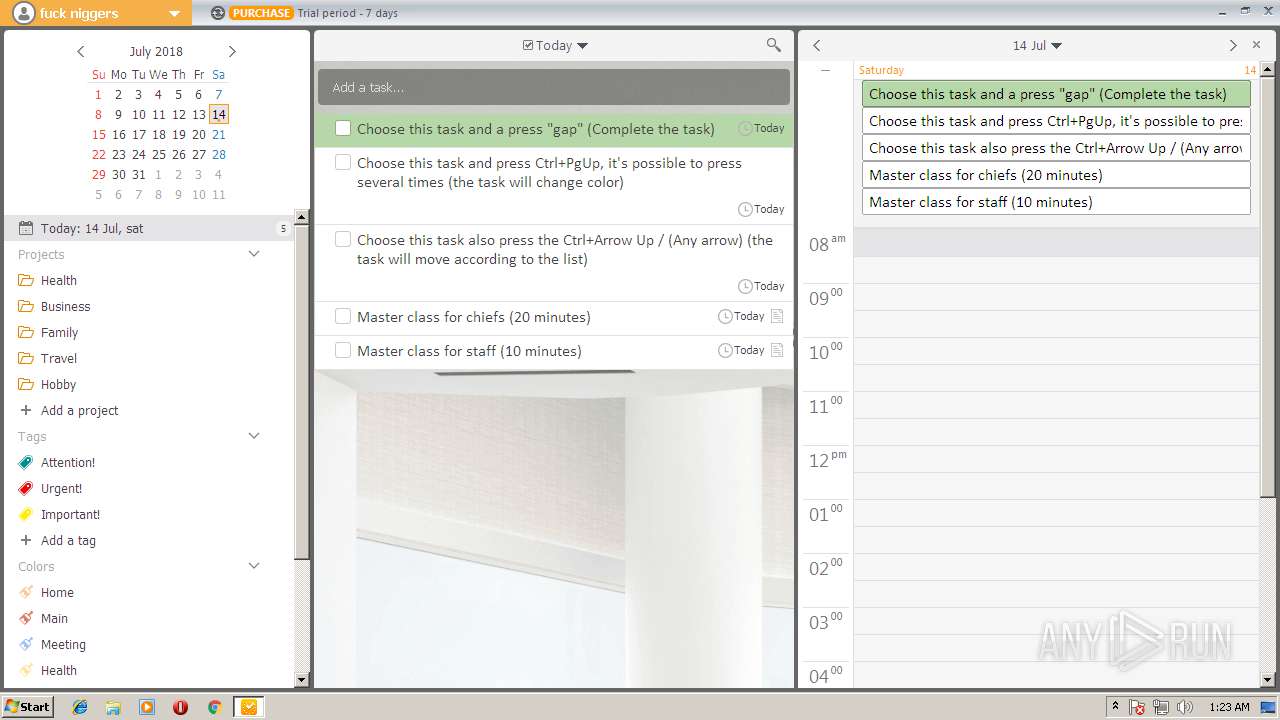Image resolution: width=1280 pixels, height=720 pixels.
Task: Click the Add a task input field
Action: pyautogui.click(x=554, y=87)
